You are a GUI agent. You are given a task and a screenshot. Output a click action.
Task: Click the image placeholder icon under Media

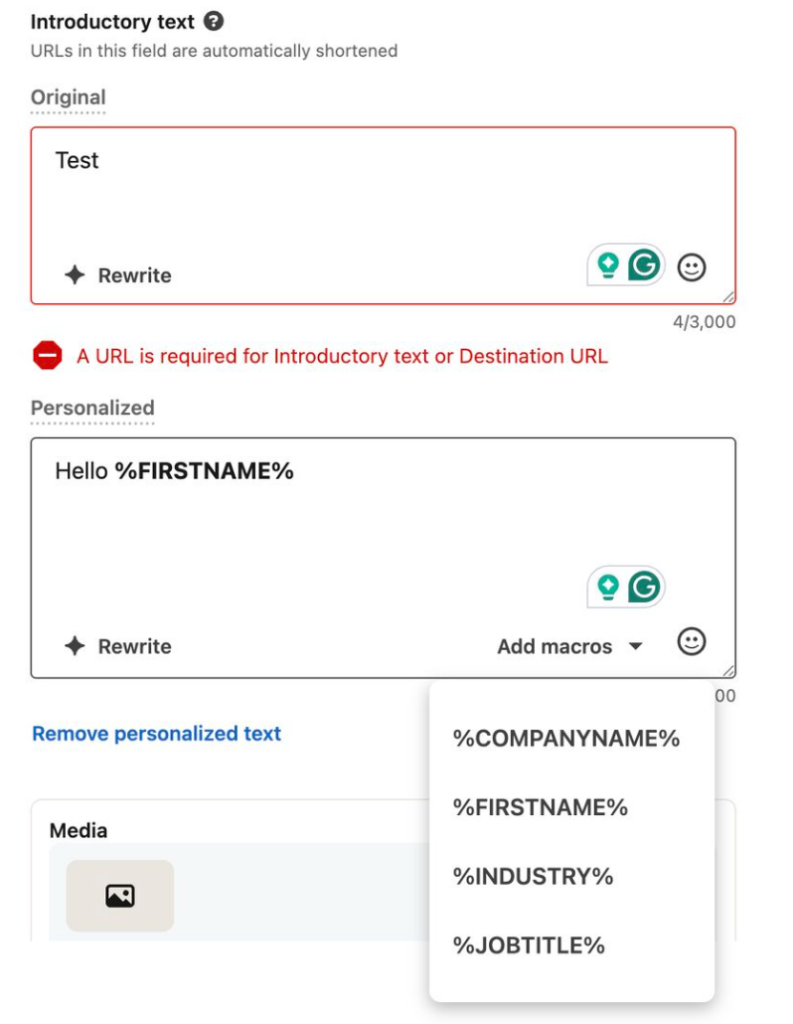[x=120, y=896]
